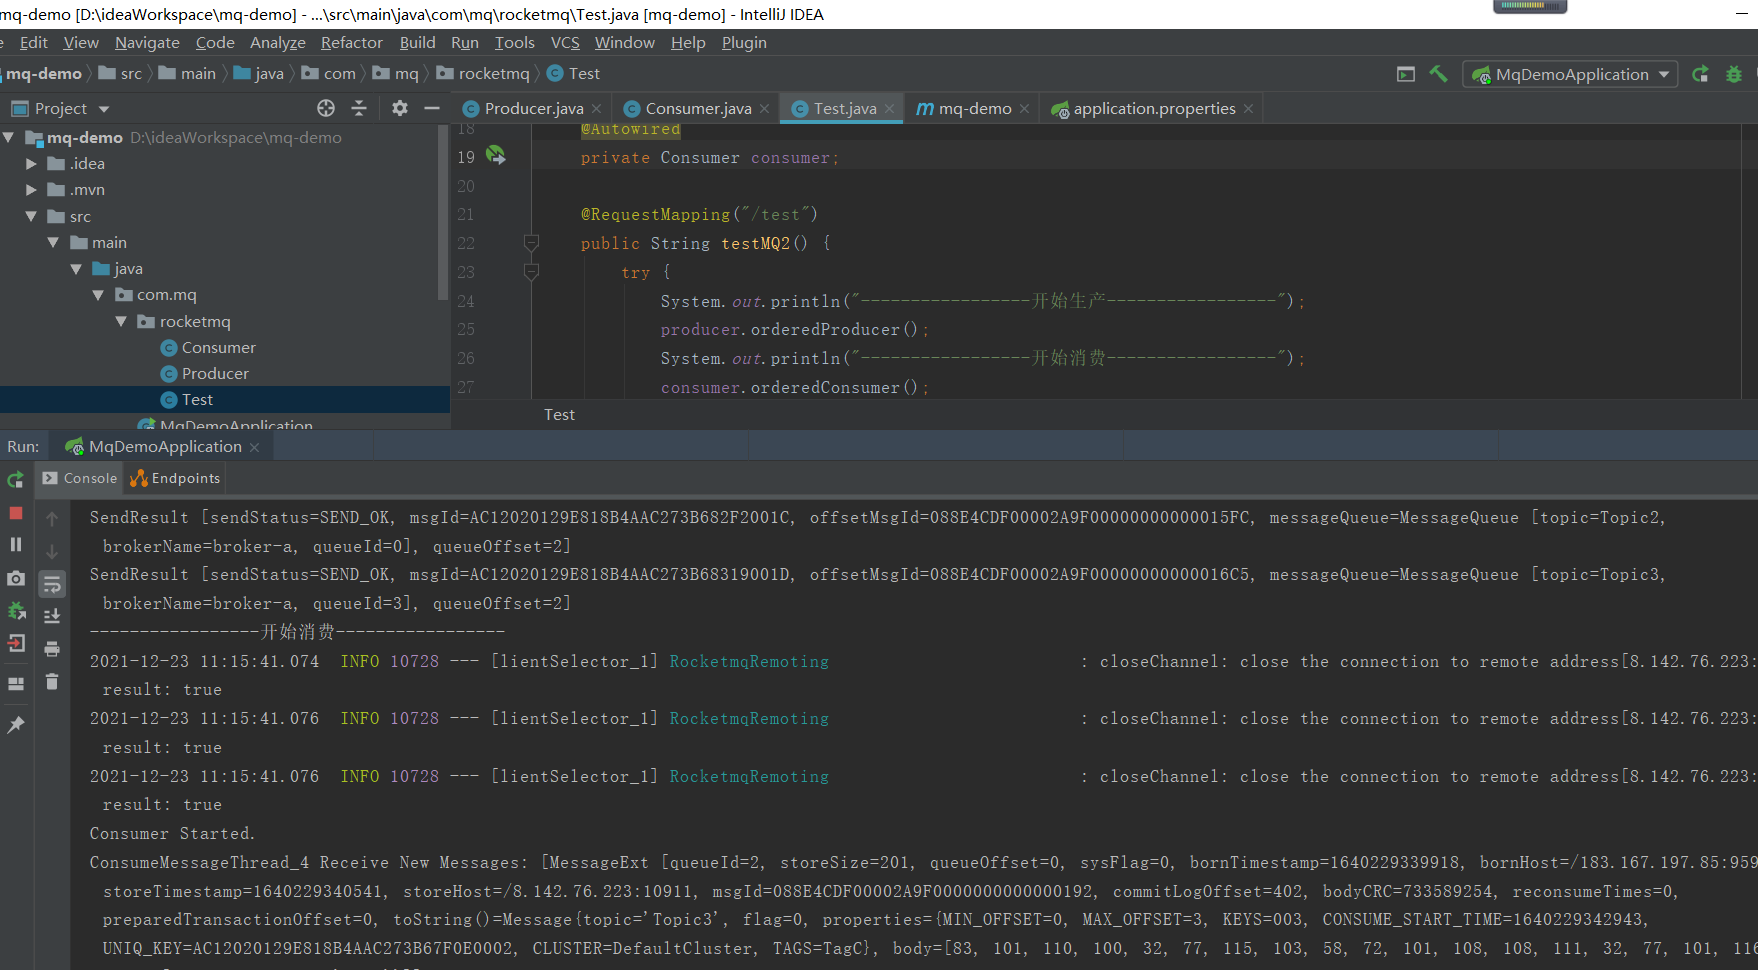Toggle soft-wrap in the console
The width and height of the screenshot is (1758, 970).
point(52,584)
